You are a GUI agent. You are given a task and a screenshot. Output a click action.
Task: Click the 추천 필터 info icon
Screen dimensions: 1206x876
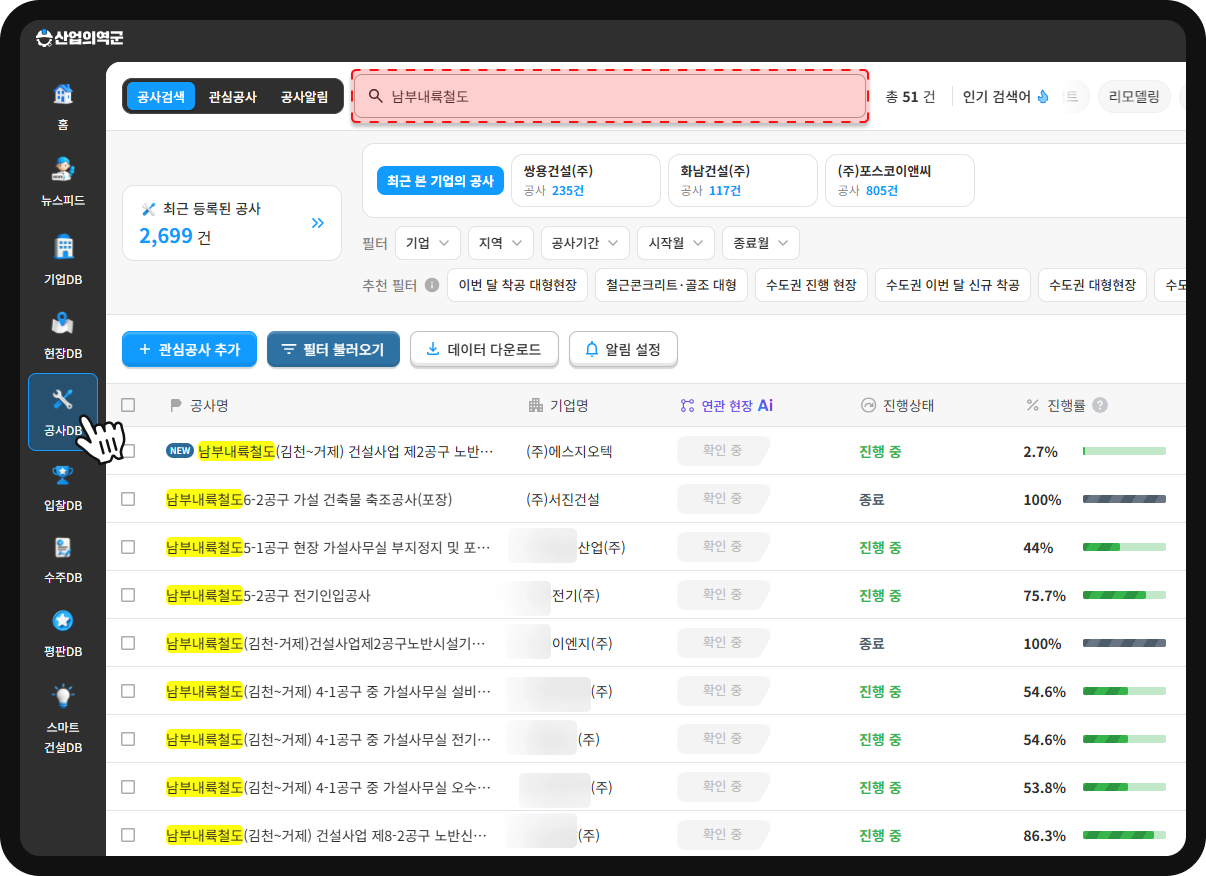[x=432, y=285]
